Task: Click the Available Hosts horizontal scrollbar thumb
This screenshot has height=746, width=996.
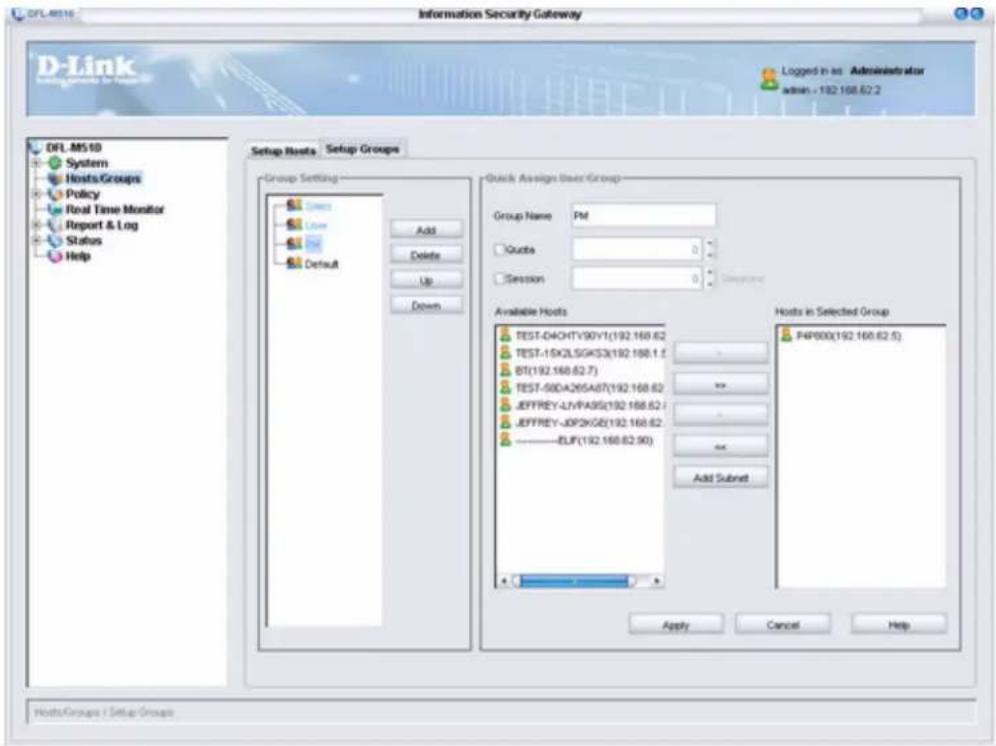Action: click(x=574, y=581)
